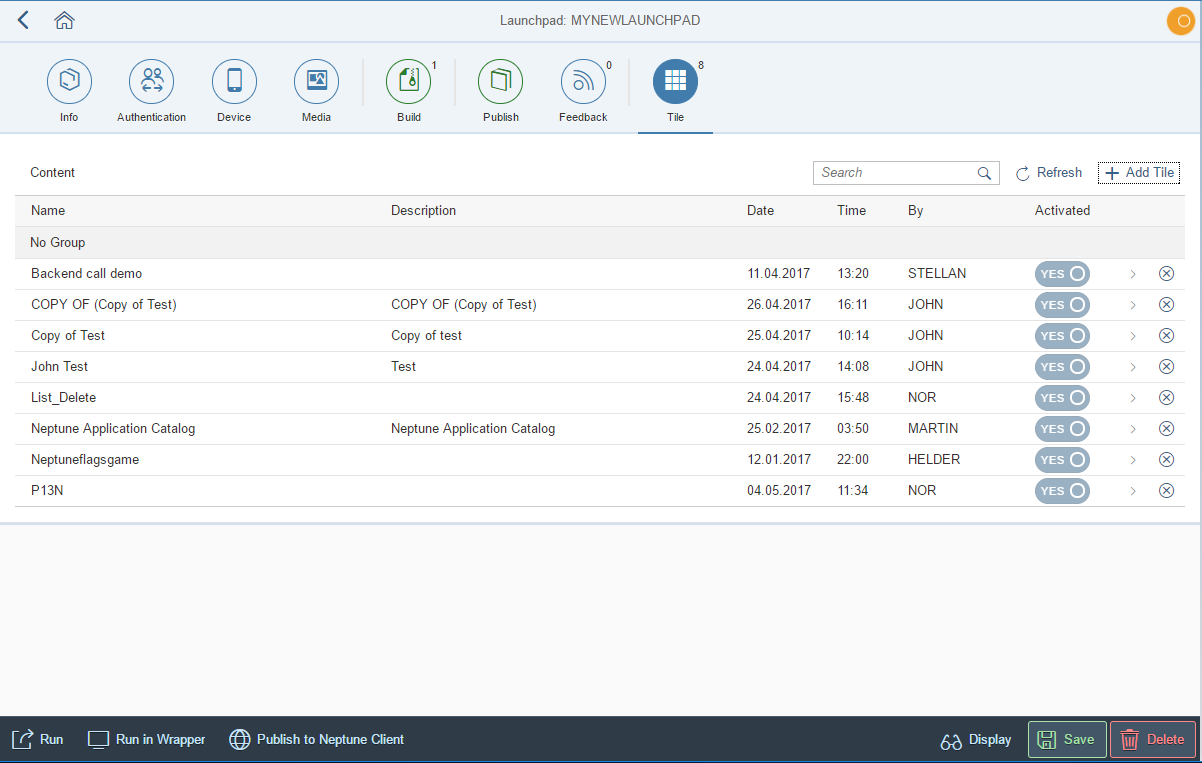Remove the List_Delete tile
Viewport: 1202px width, 763px height.
1166,398
